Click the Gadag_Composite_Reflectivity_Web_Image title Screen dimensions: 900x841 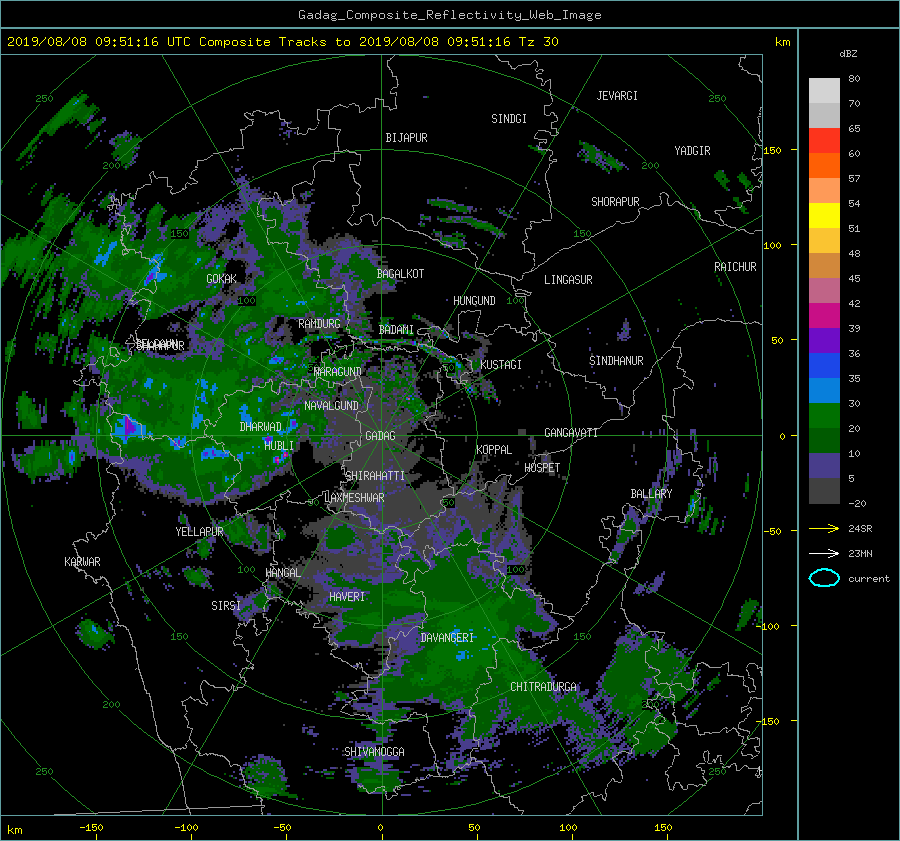click(450, 15)
